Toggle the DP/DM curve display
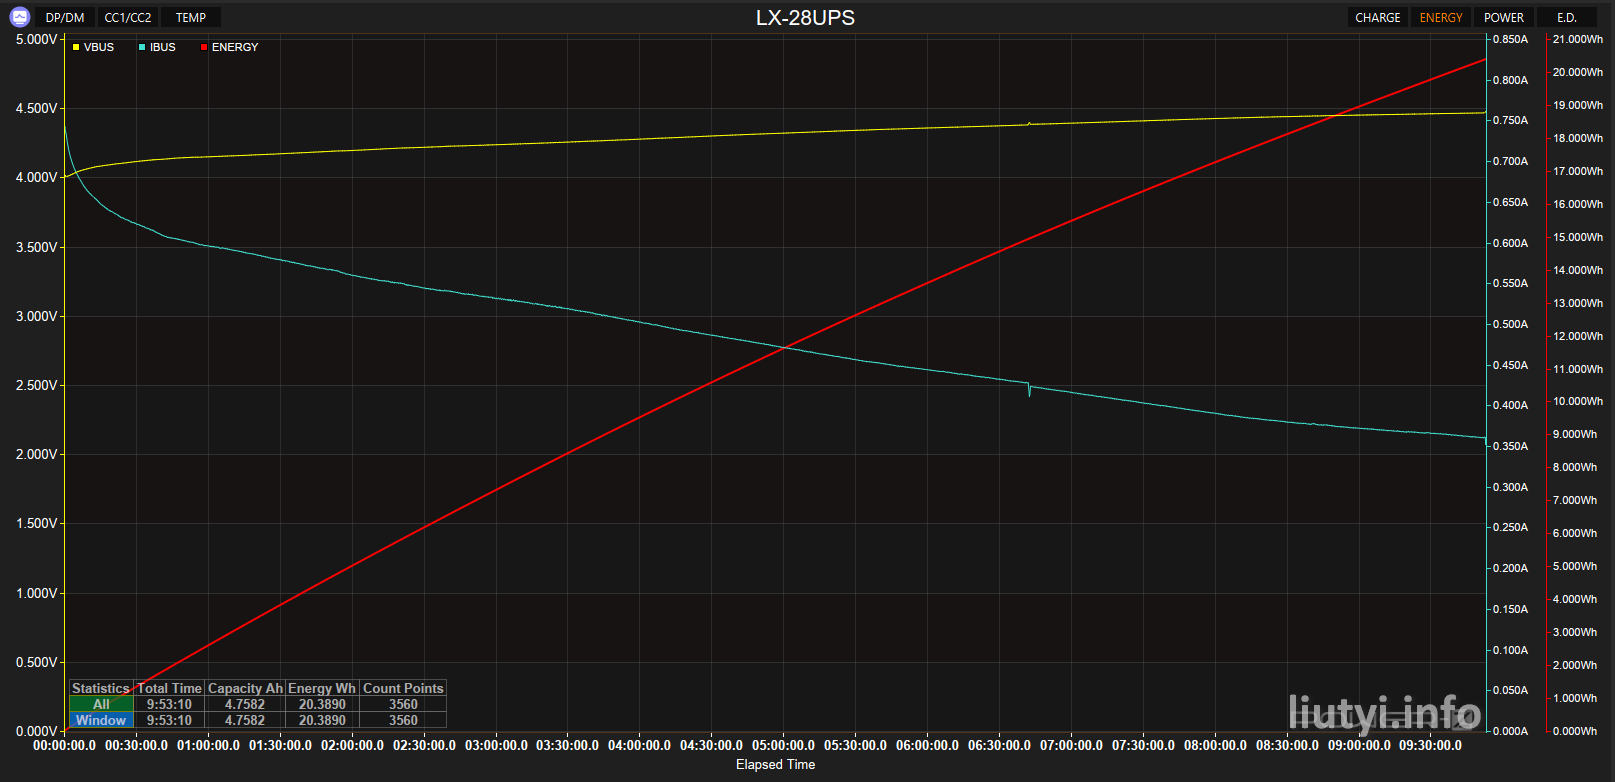Screen dimensions: 1615x782 tap(65, 18)
